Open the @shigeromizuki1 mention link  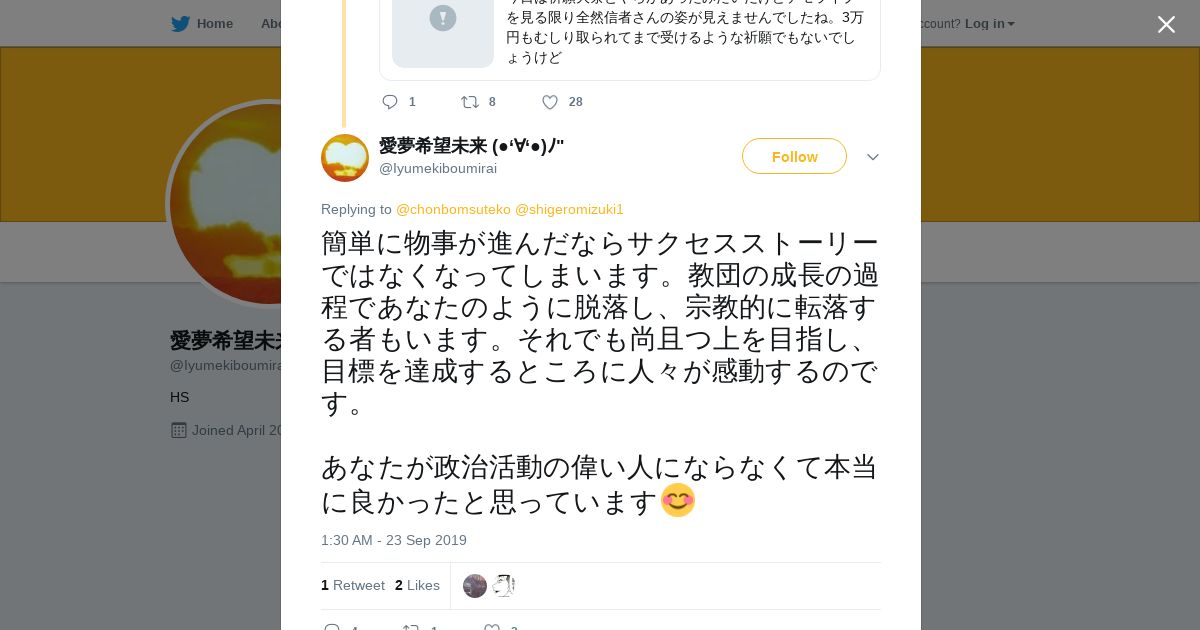point(569,209)
